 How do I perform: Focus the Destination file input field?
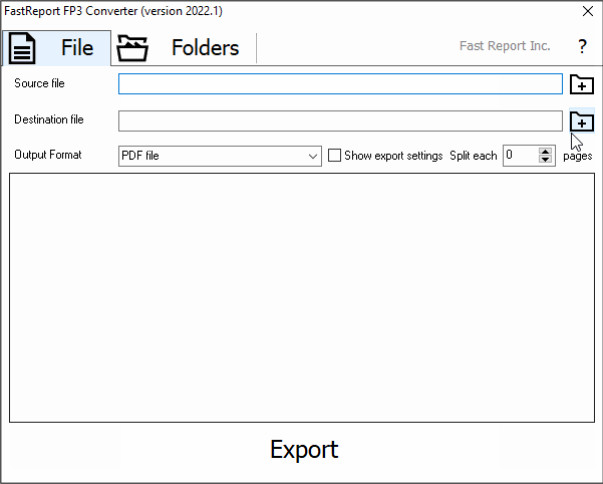click(340, 121)
